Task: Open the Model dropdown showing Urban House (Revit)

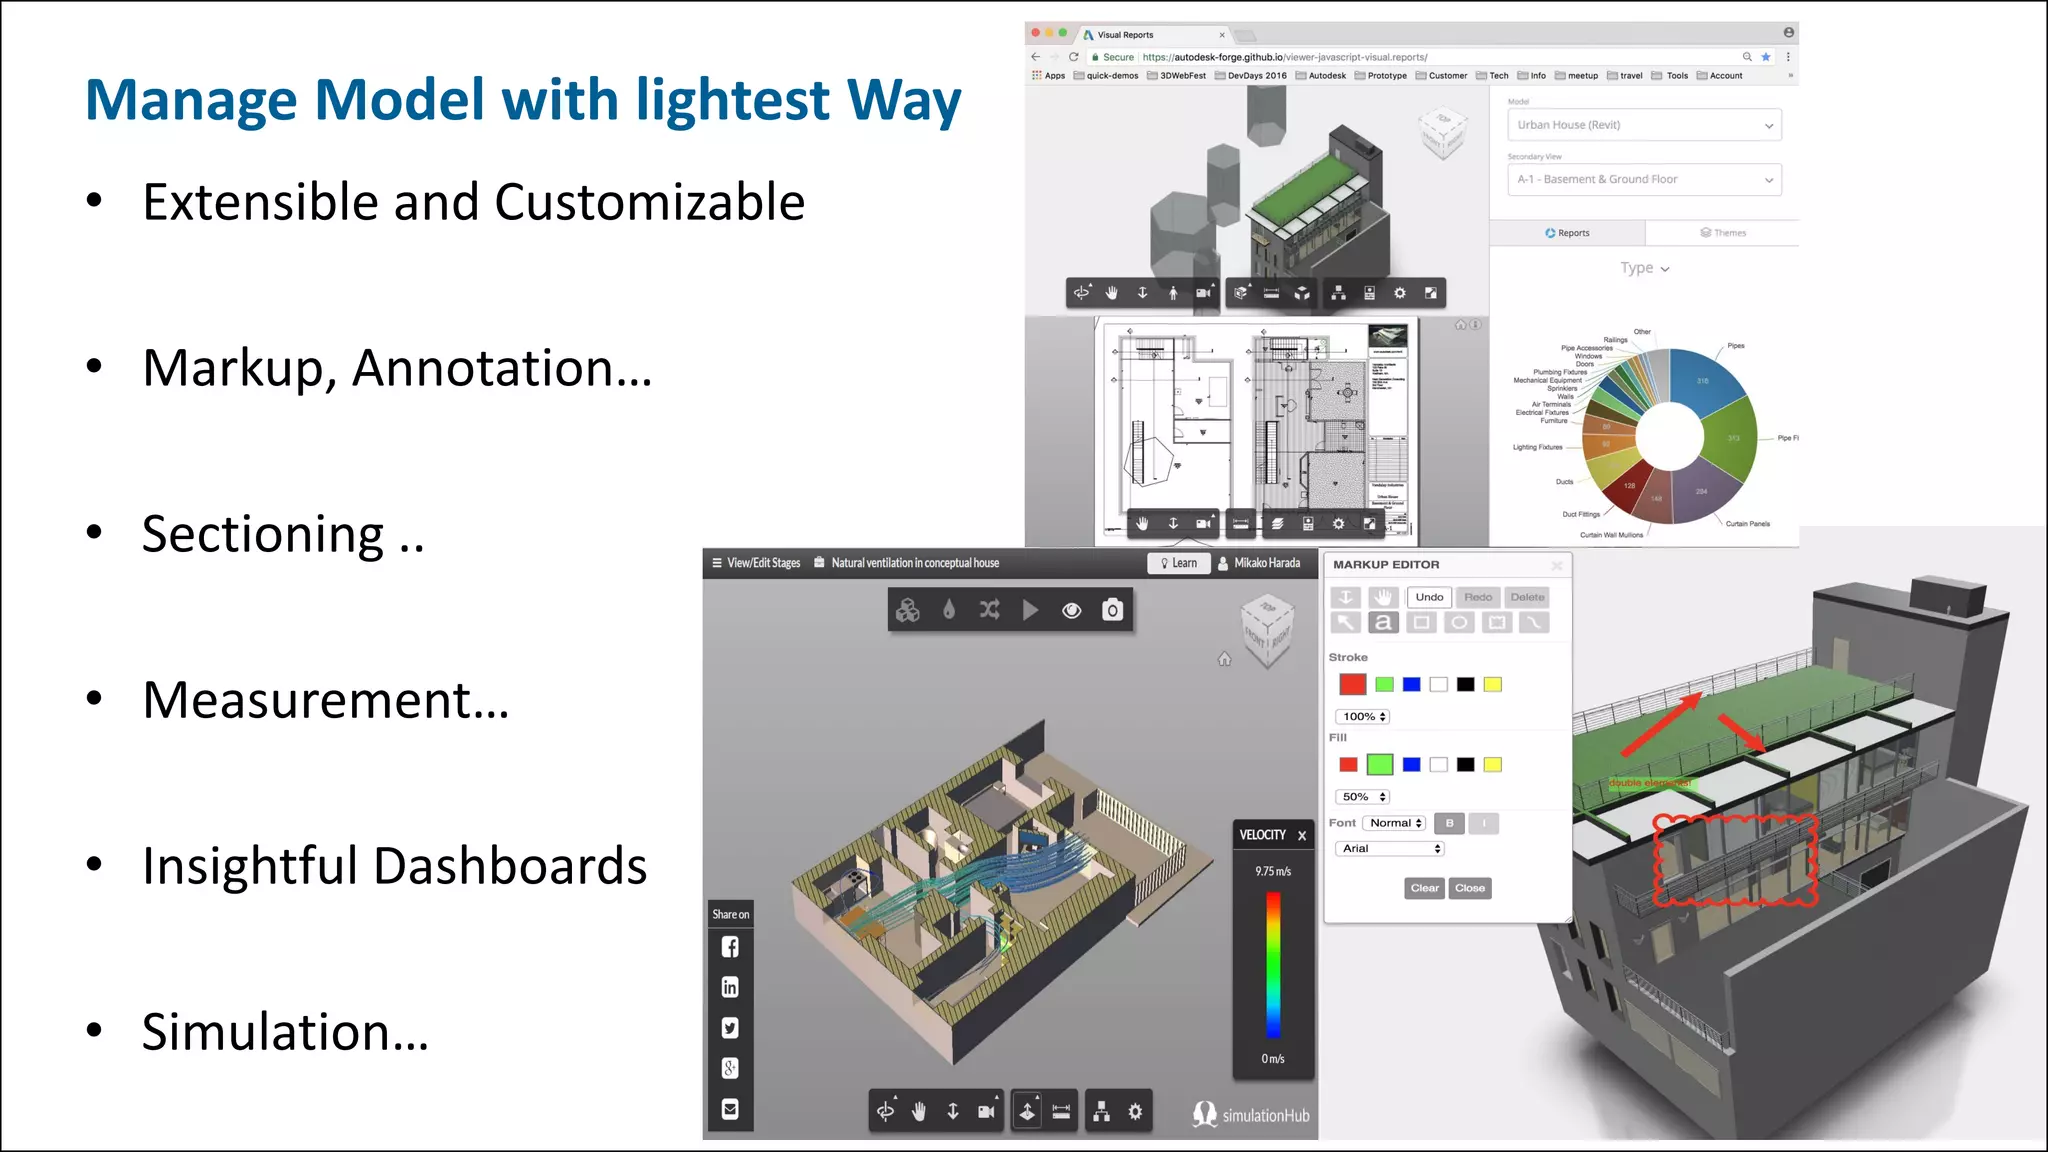Action: point(1644,125)
